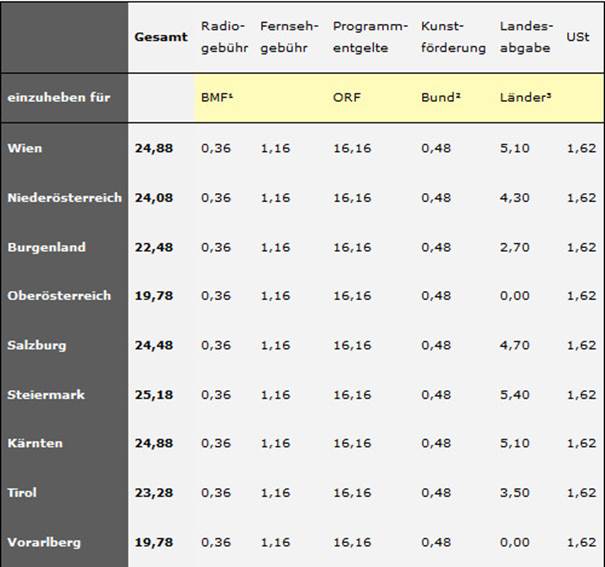Select the Programmentgelte column header
The width and height of the screenshot is (605, 567).
370,36
